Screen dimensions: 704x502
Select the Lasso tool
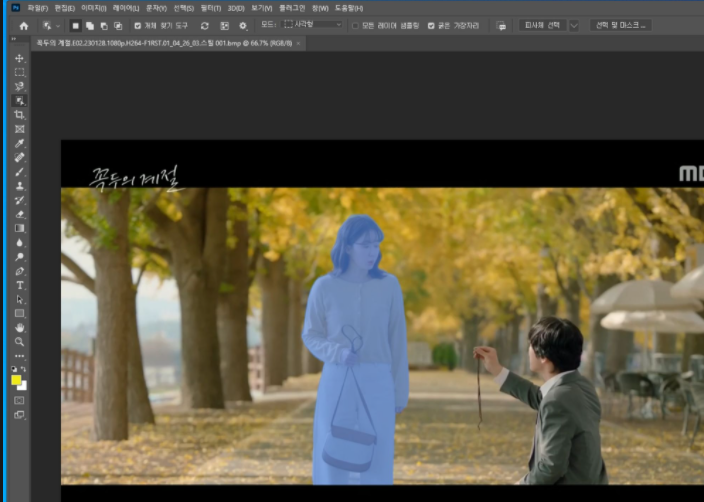point(19,86)
